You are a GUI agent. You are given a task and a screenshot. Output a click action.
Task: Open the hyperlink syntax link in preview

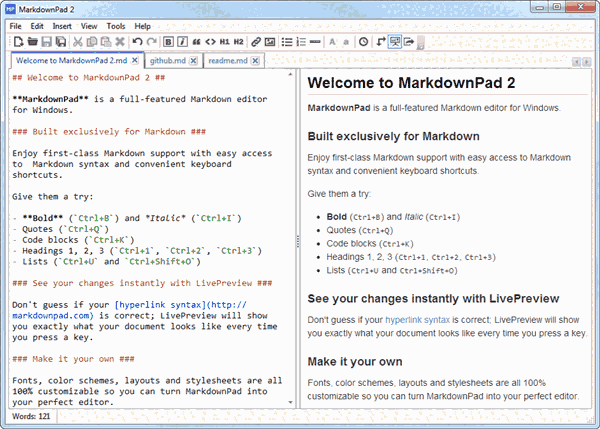tap(417, 320)
